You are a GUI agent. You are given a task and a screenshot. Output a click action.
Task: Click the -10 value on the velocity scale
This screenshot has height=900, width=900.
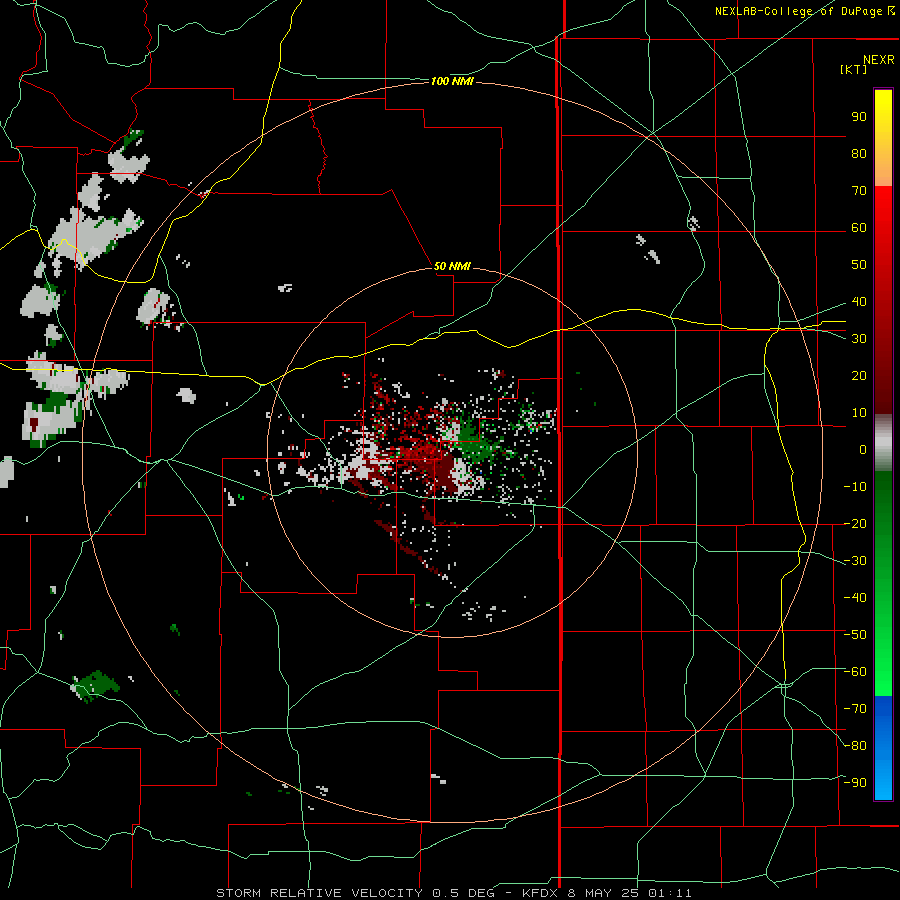tap(855, 487)
